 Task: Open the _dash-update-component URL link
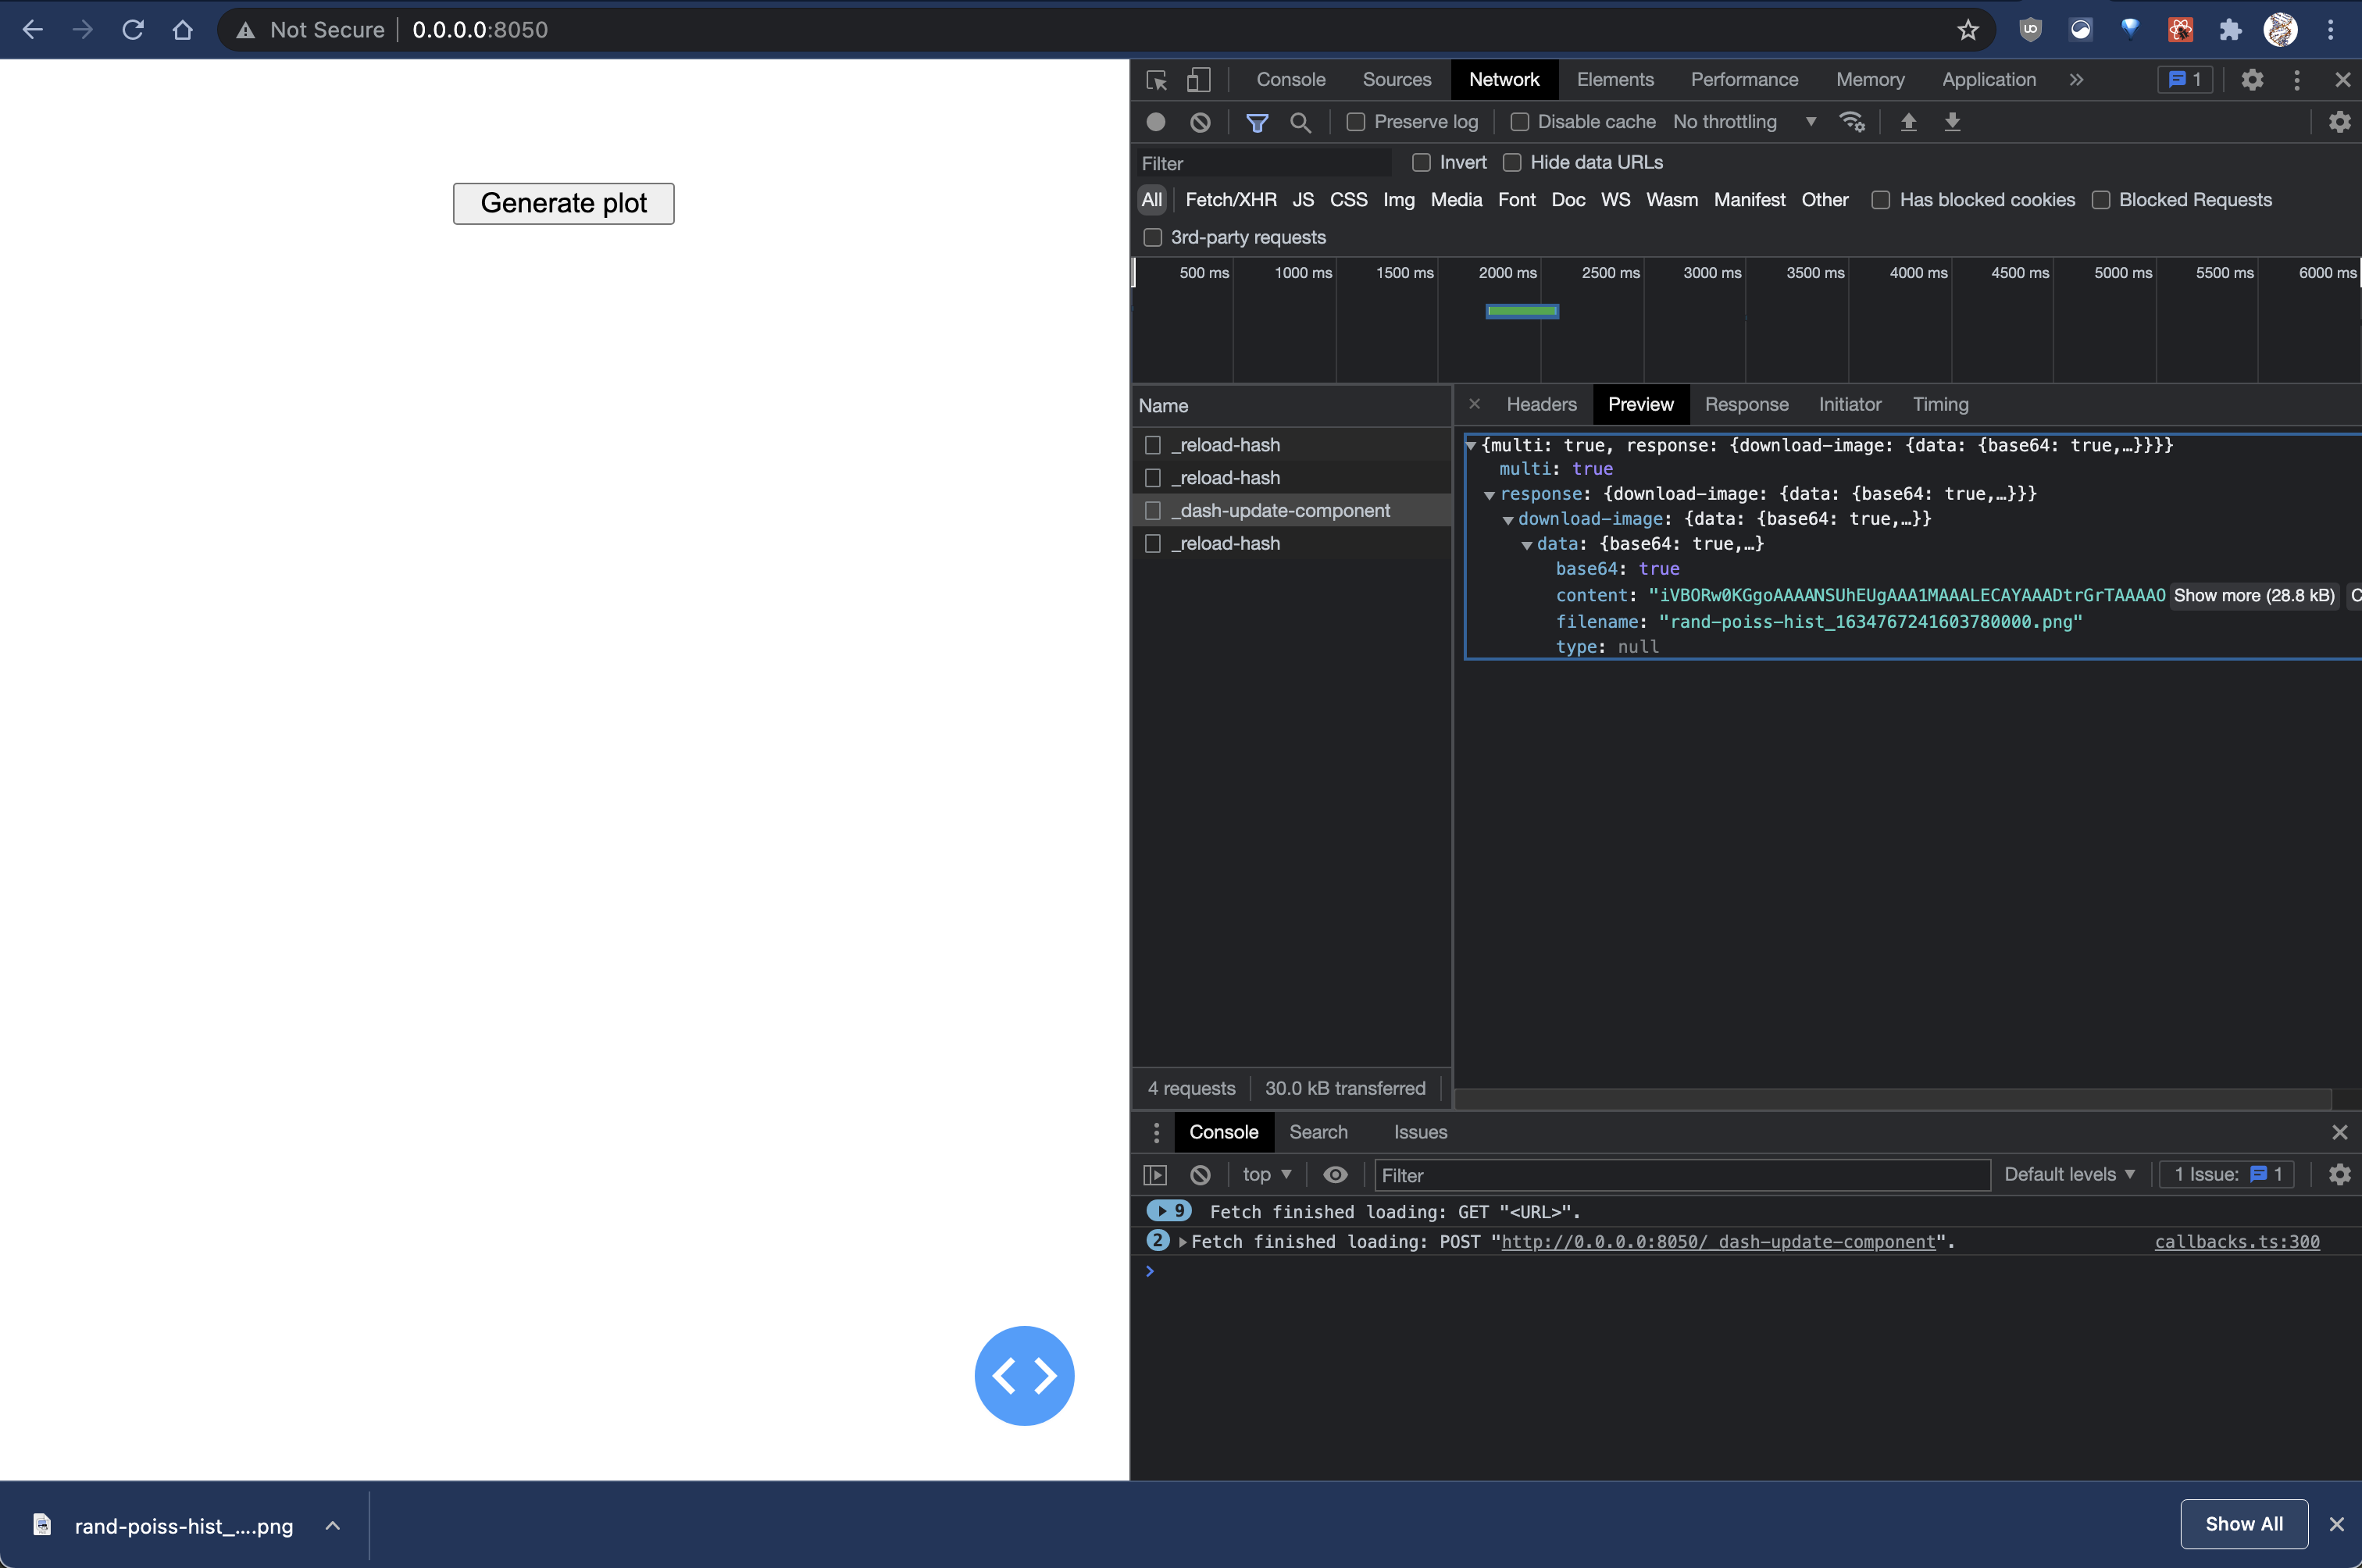tap(1718, 1242)
